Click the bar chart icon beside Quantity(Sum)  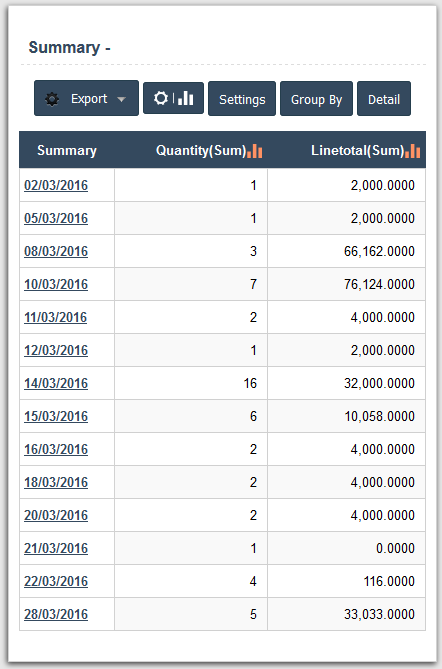point(255,151)
